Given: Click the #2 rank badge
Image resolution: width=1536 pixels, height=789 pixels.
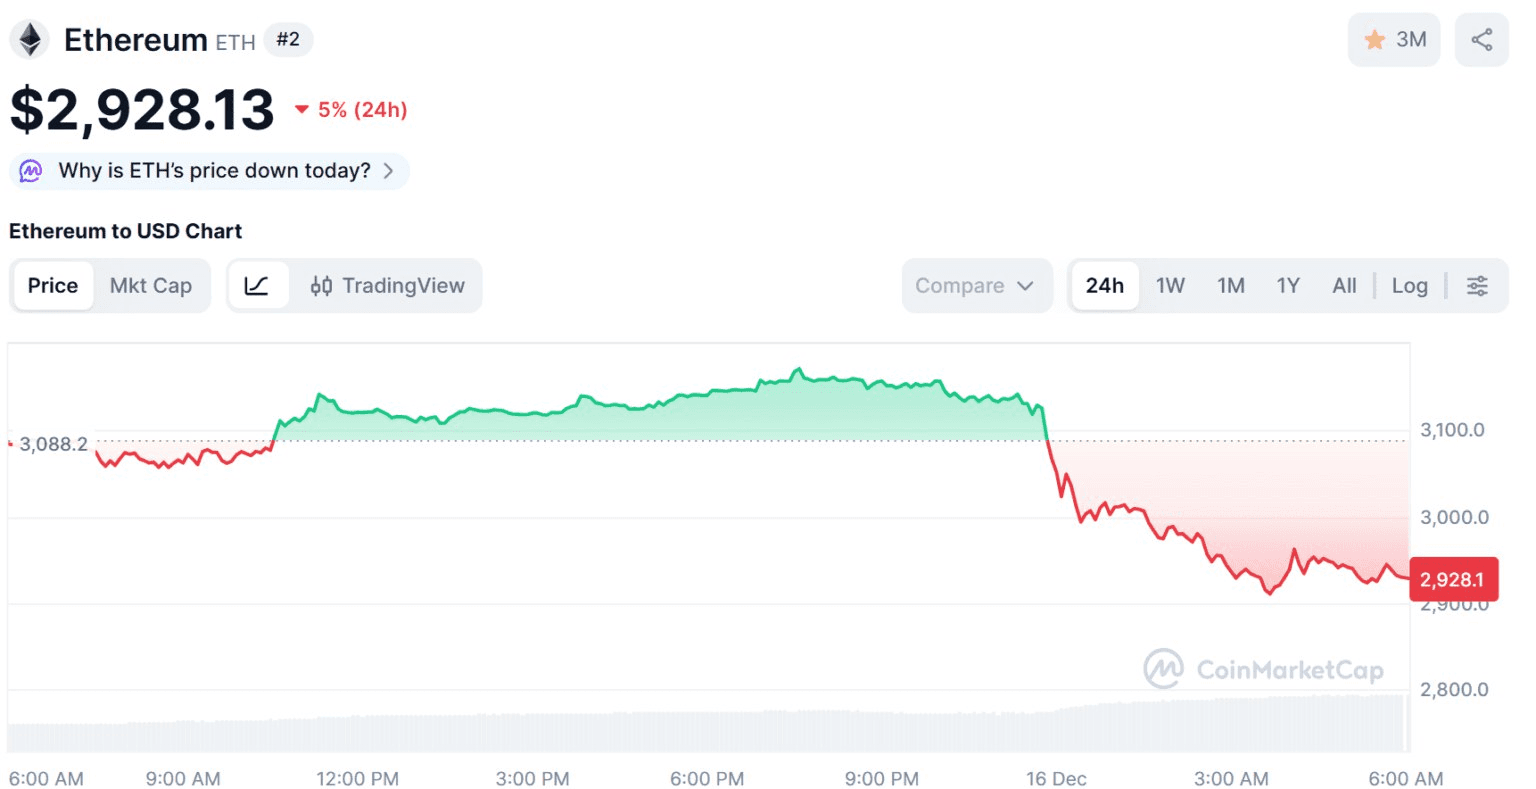Looking at the screenshot, I should tap(288, 40).
